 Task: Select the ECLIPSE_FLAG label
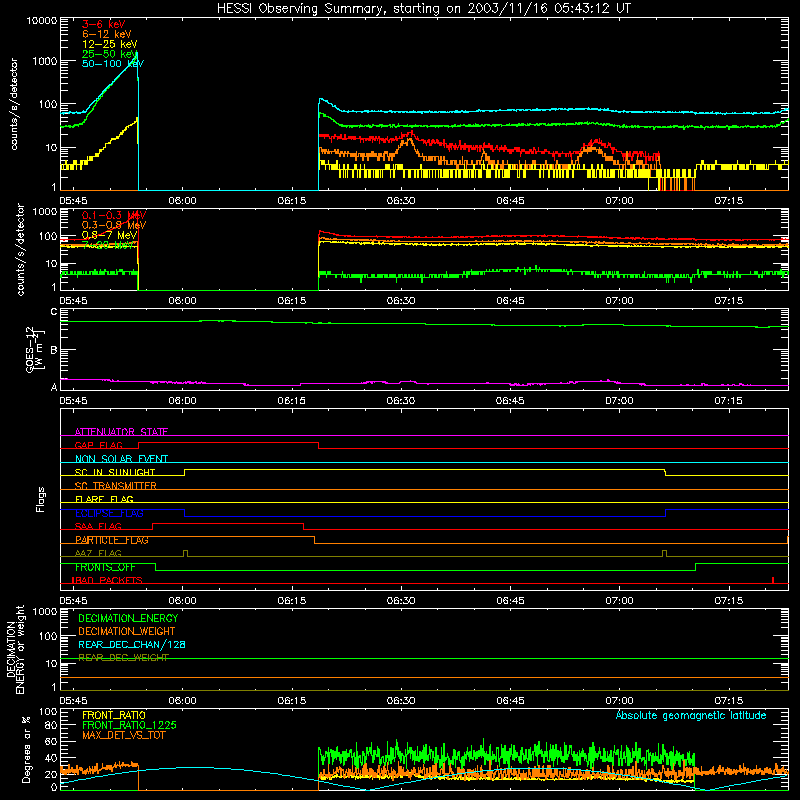tap(109, 513)
